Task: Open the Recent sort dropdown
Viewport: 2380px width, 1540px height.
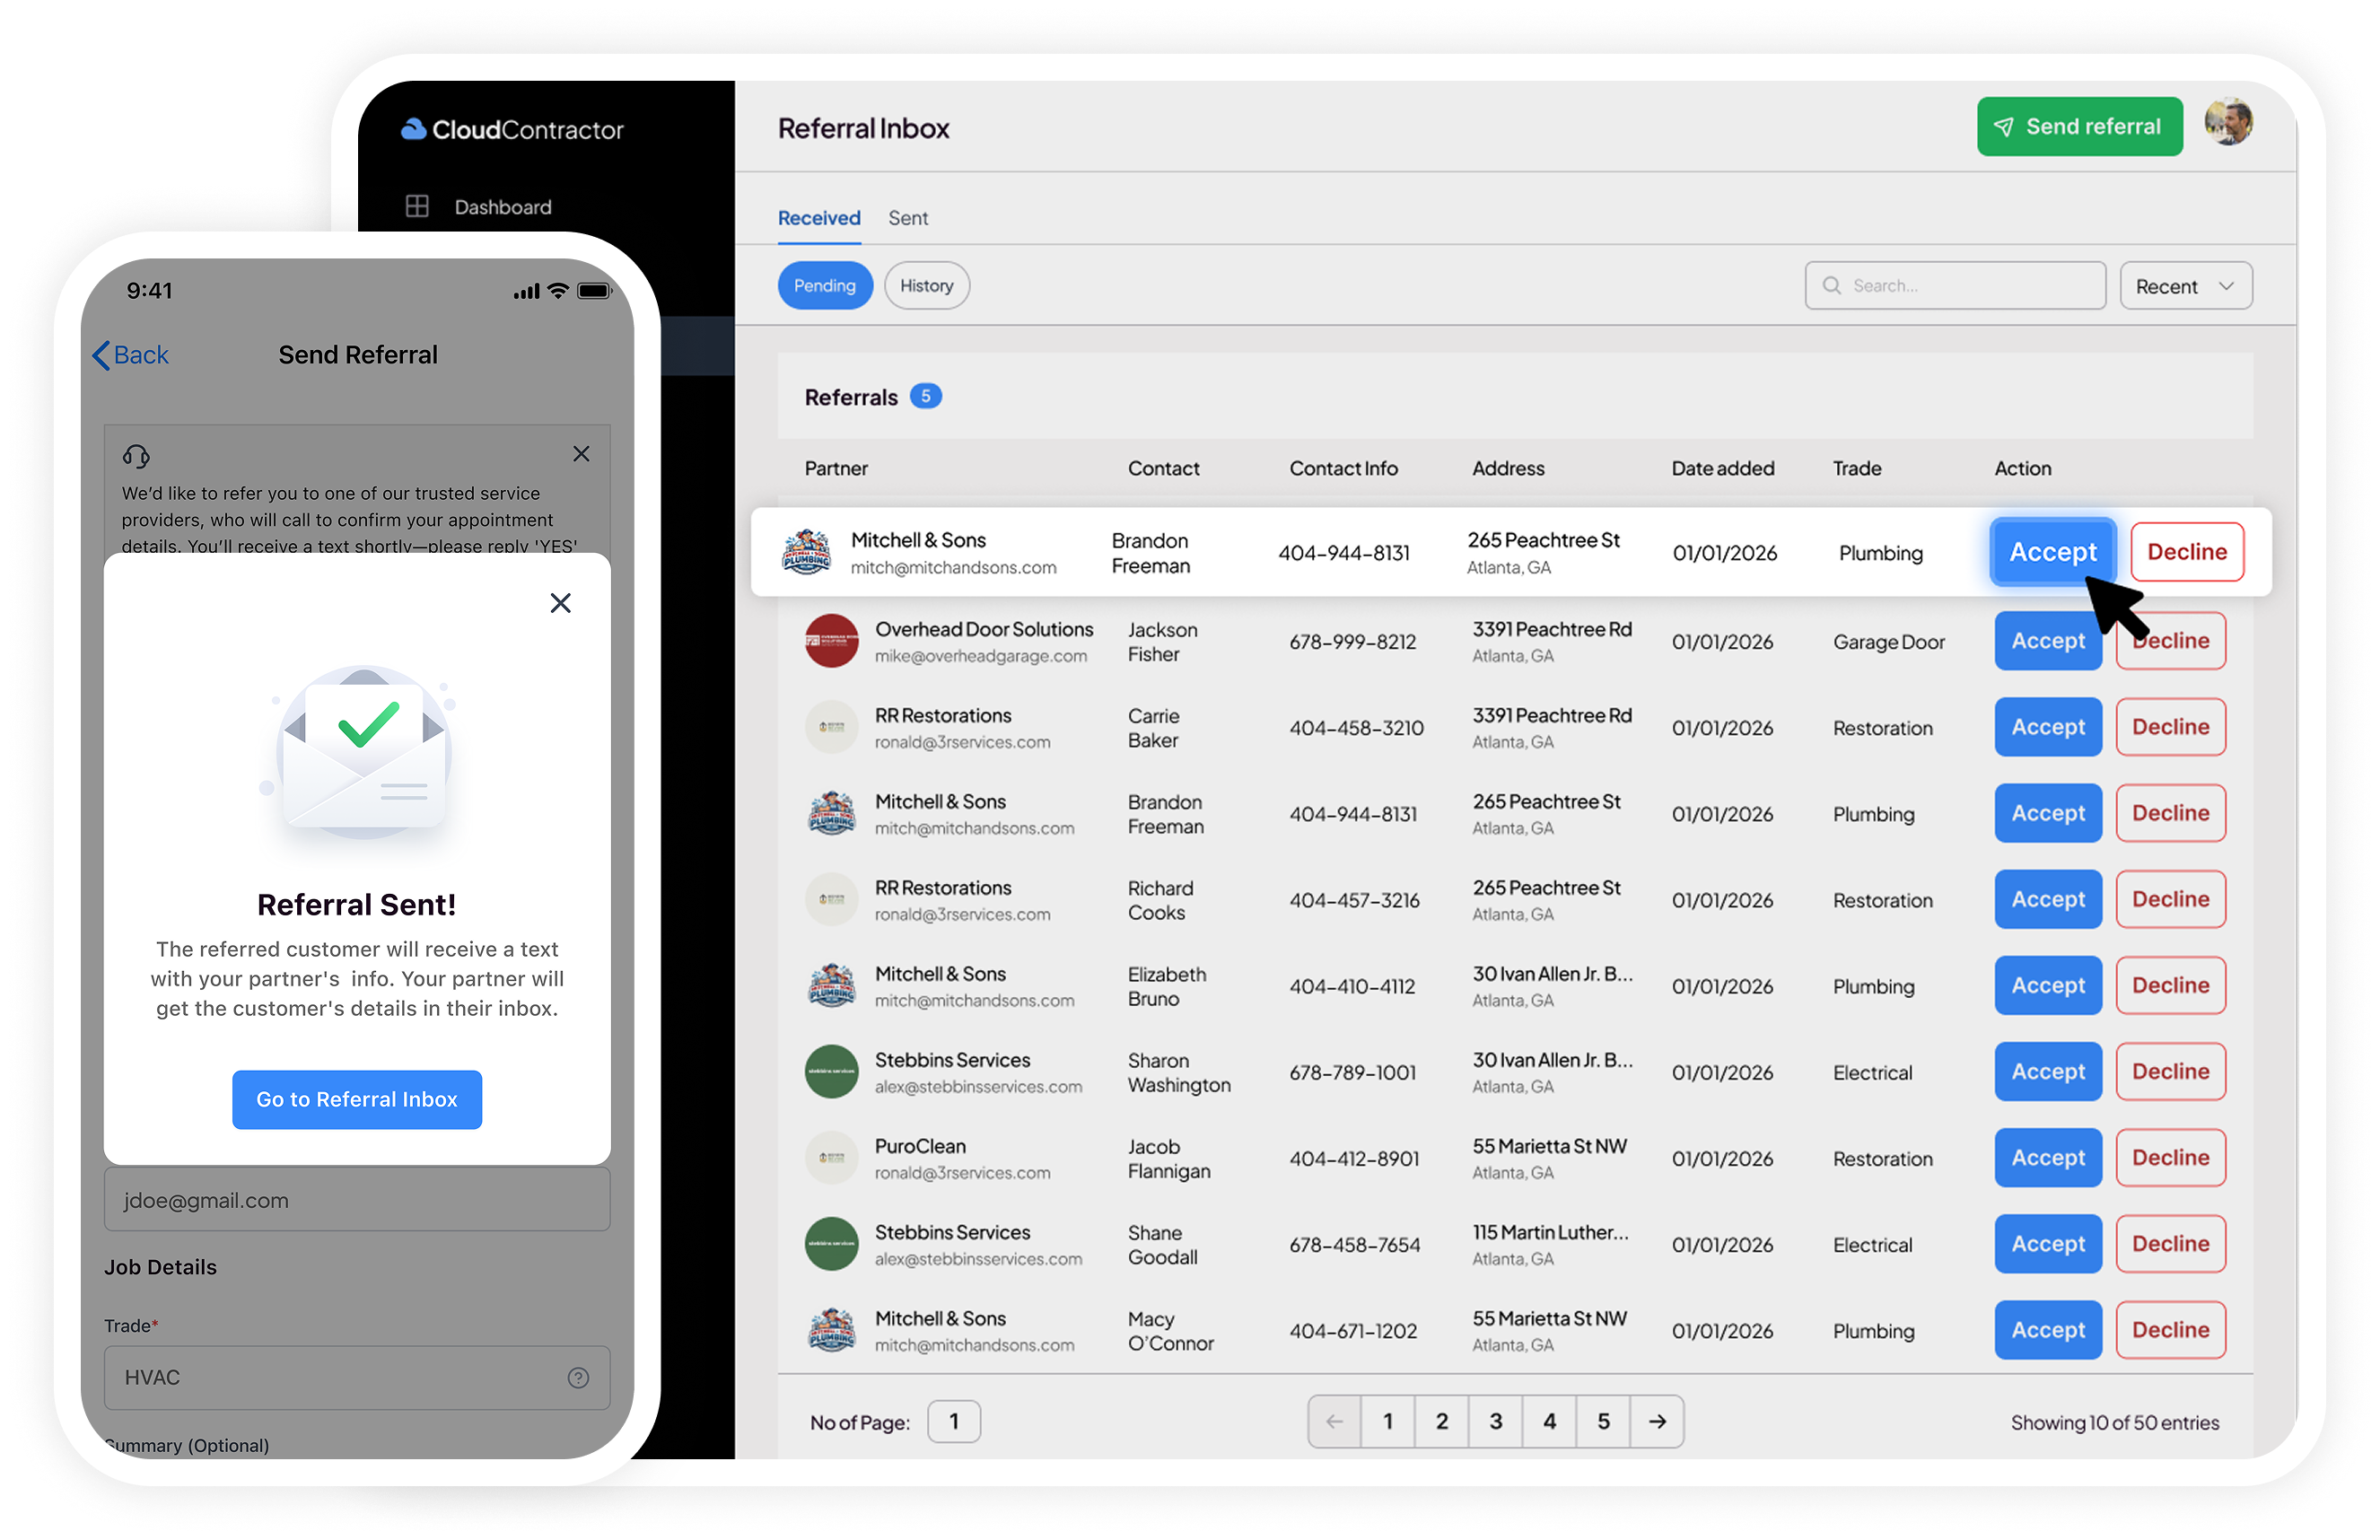Action: [2185, 286]
